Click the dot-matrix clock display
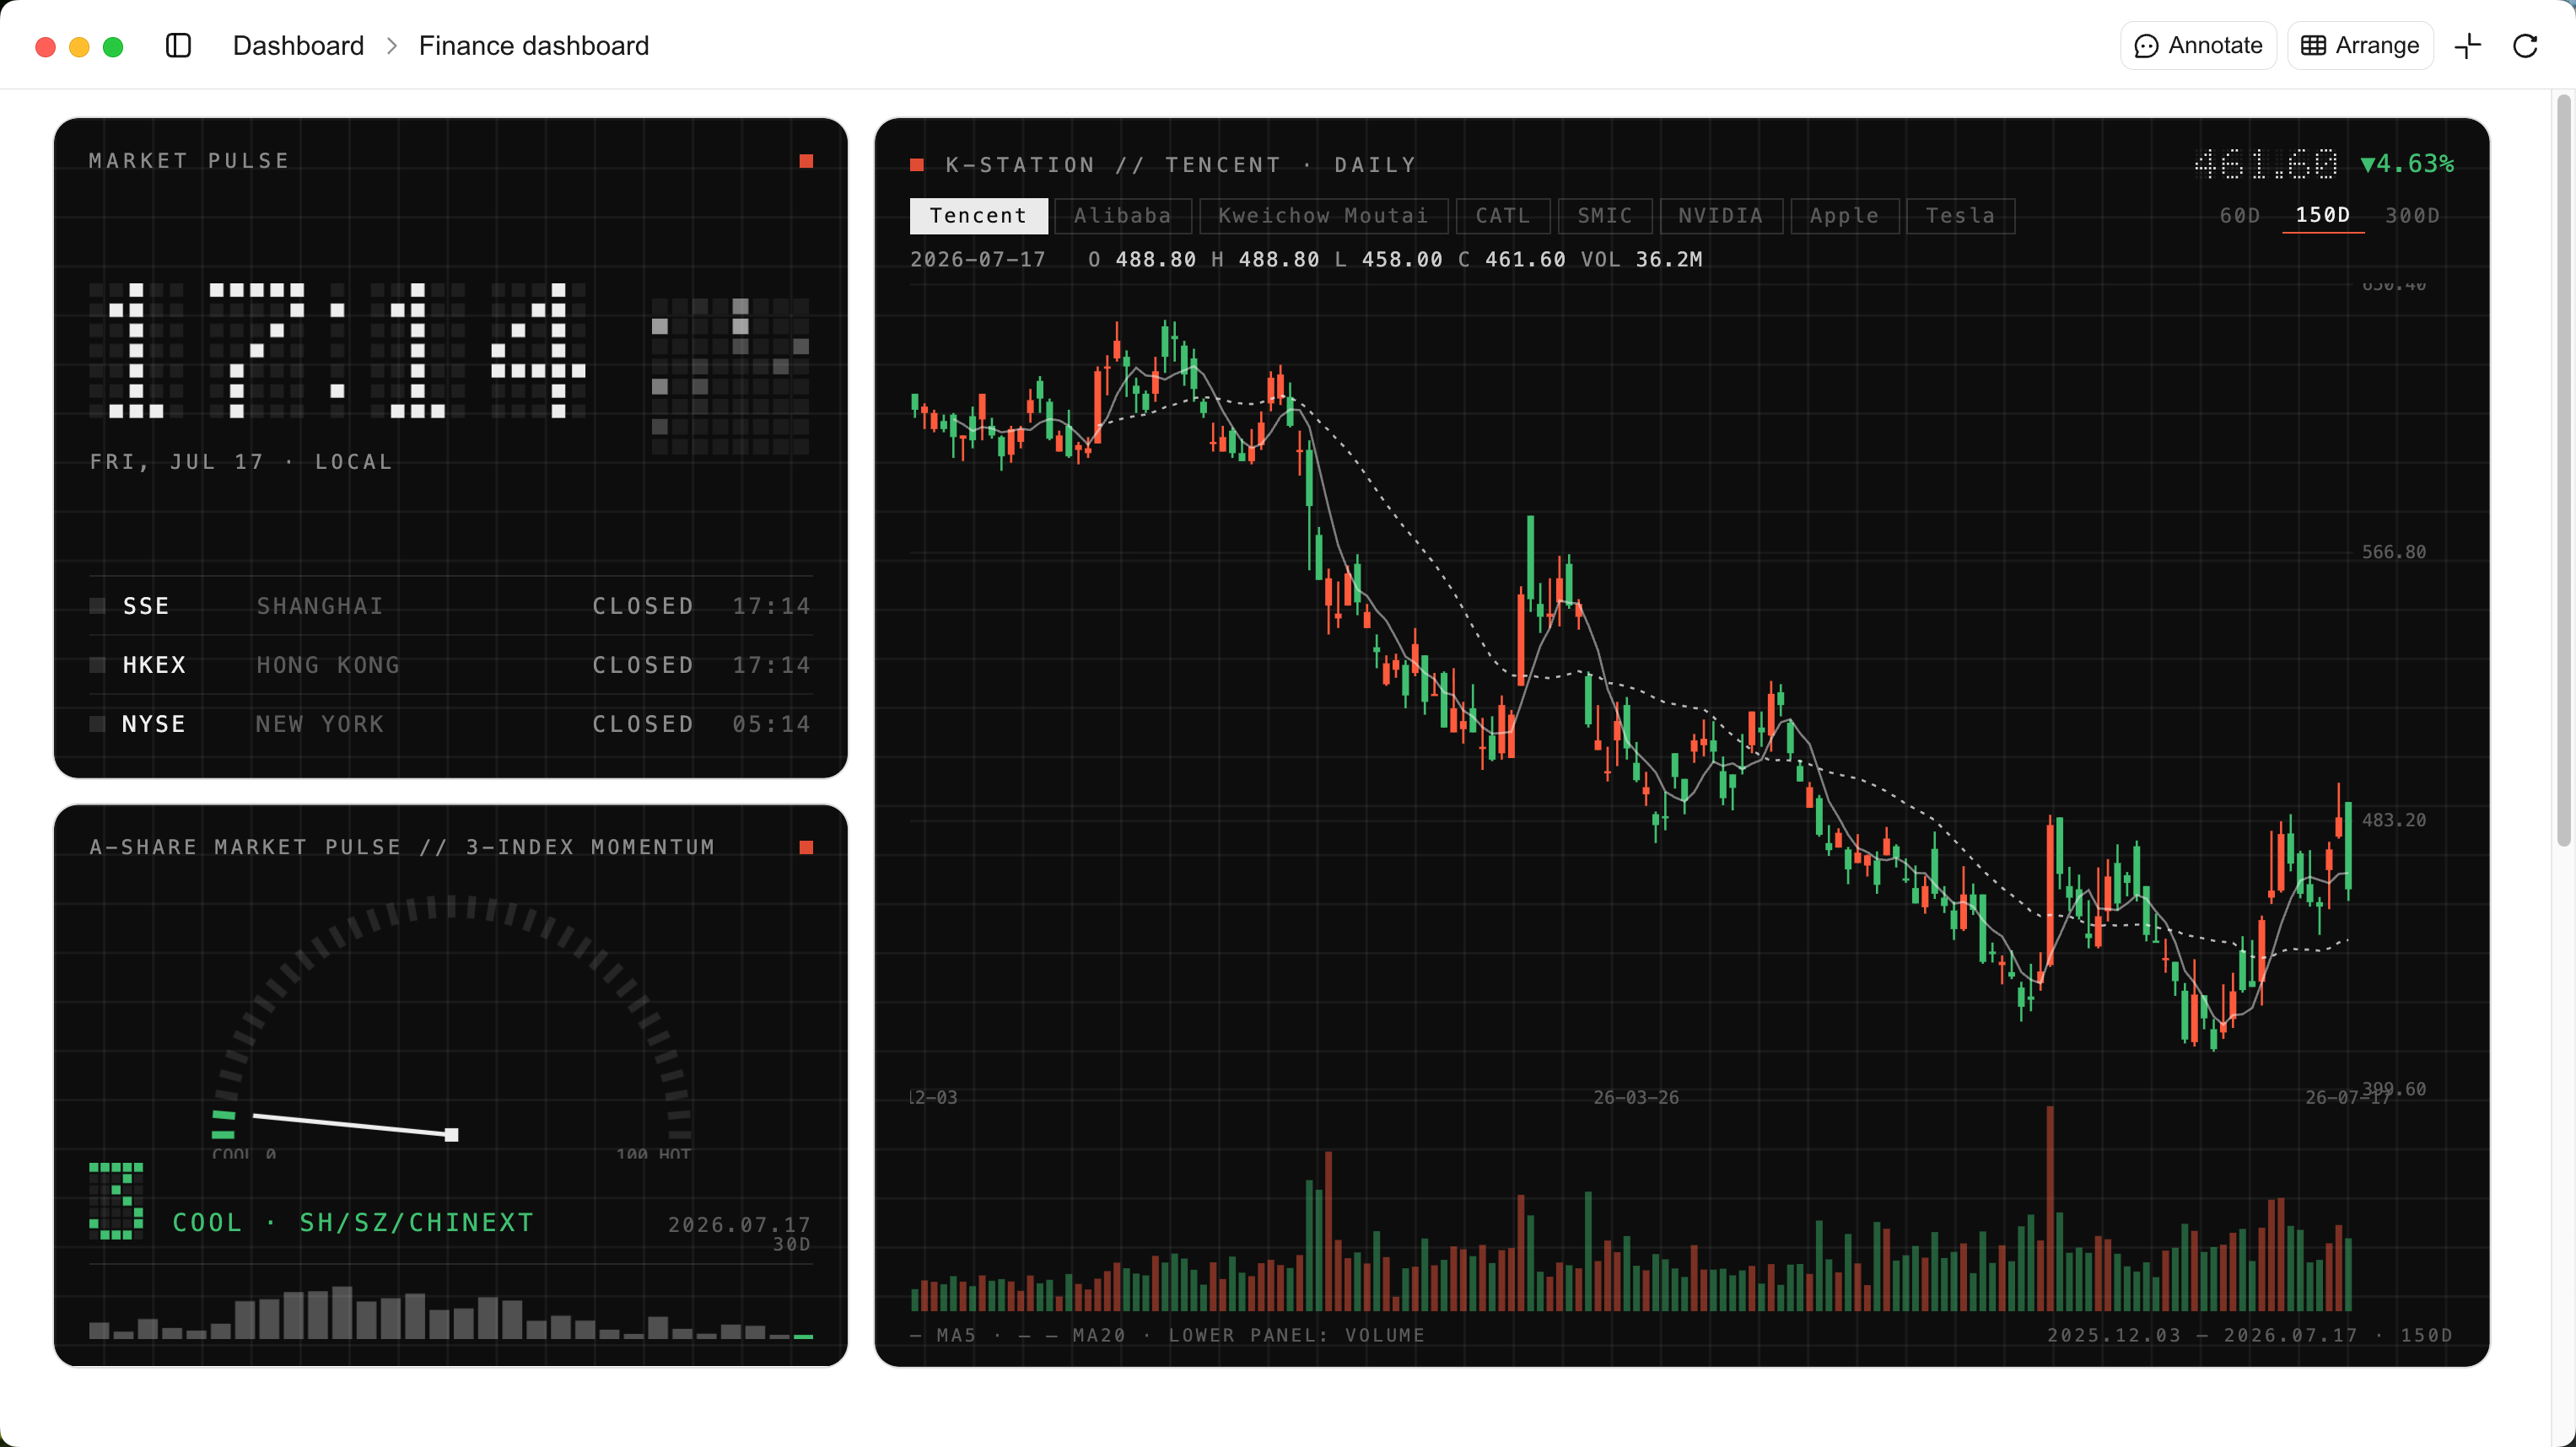This screenshot has height=1447, width=2576. [337, 350]
